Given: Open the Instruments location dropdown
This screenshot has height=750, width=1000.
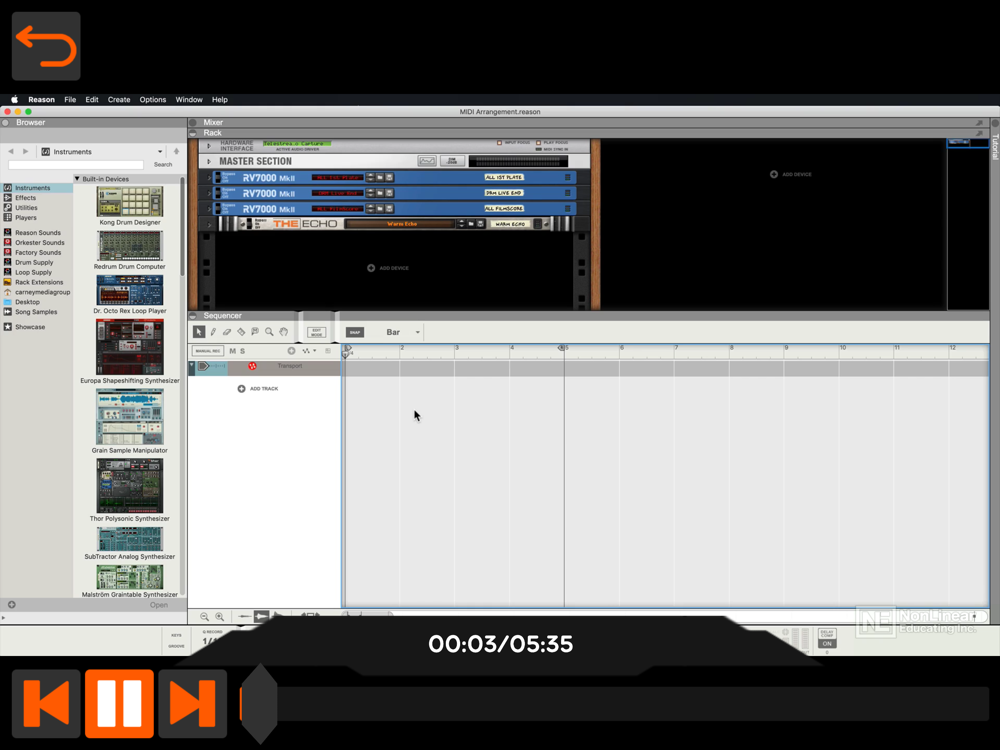Looking at the screenshot, I should [x=102, y=152].
